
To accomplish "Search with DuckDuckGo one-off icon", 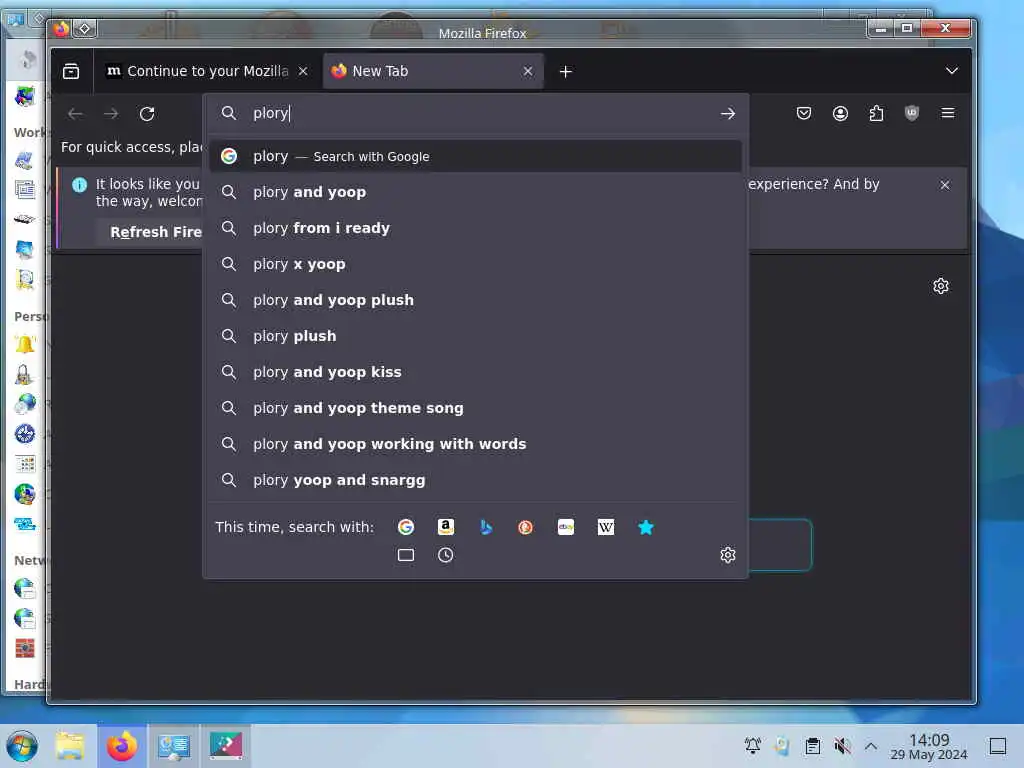I will [525, 527].
